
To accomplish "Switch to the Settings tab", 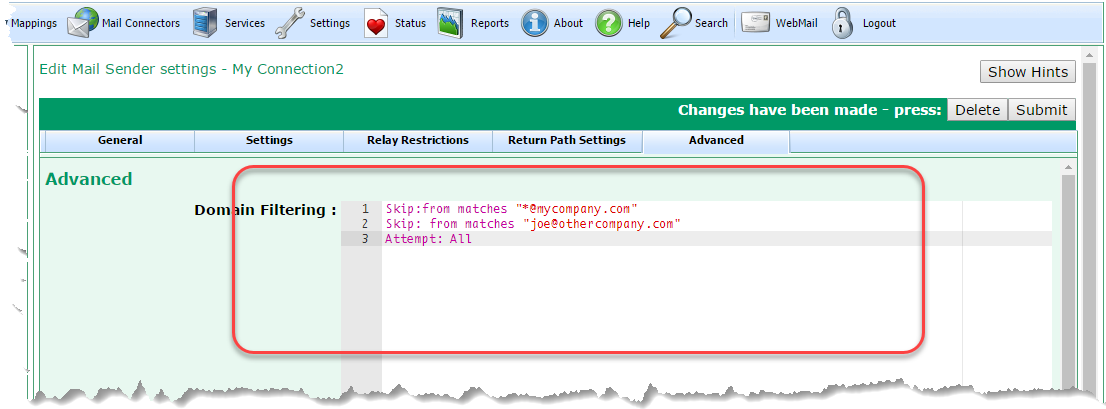I will pos(269,140).
